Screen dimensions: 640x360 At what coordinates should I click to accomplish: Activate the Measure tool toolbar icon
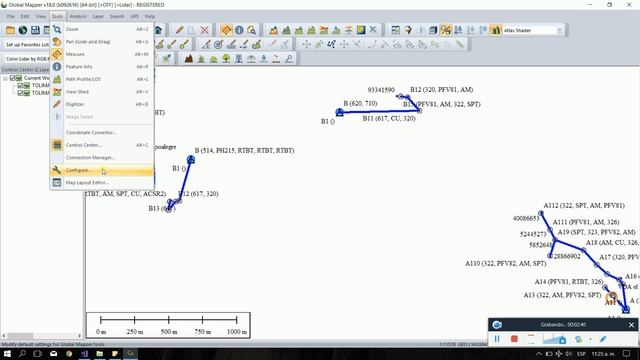(226, 30)
